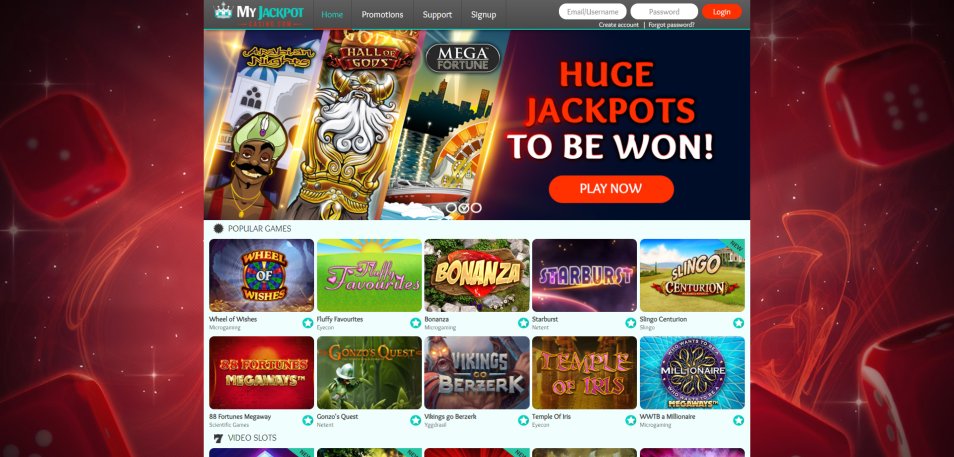
Task: Favorite the 88 Fortunes Megaway star
Action: point(308,420)
